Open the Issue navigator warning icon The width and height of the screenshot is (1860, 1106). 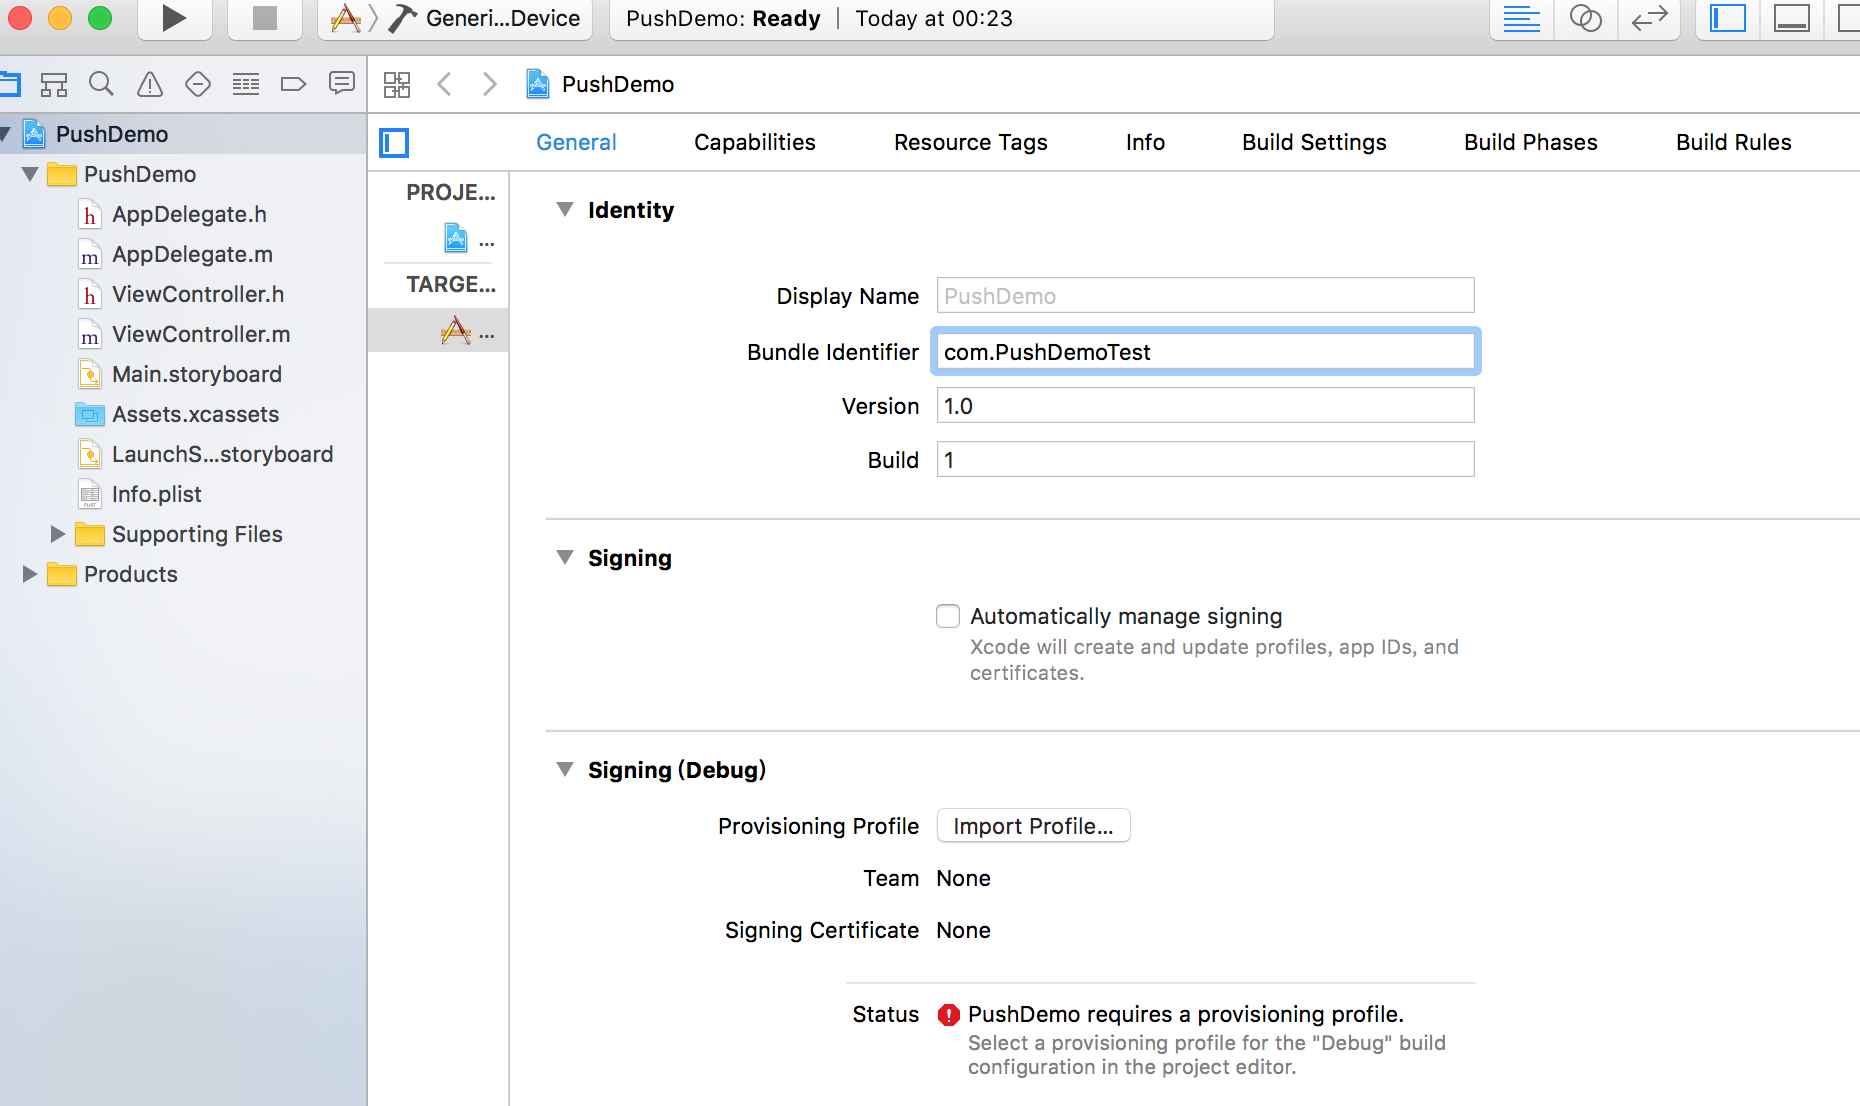(x=150, y=84)
